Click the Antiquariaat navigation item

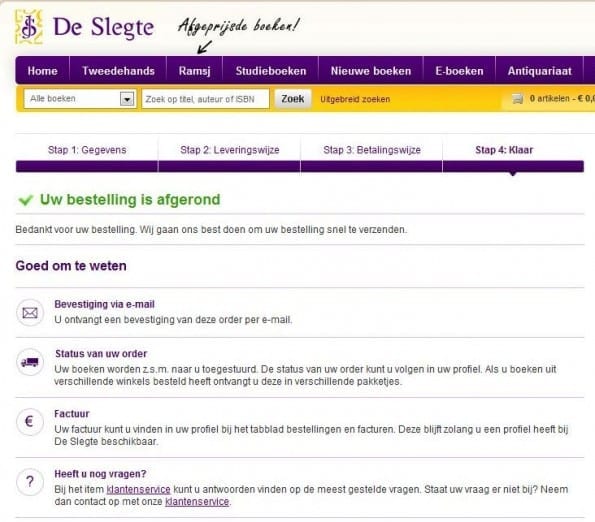539,71
